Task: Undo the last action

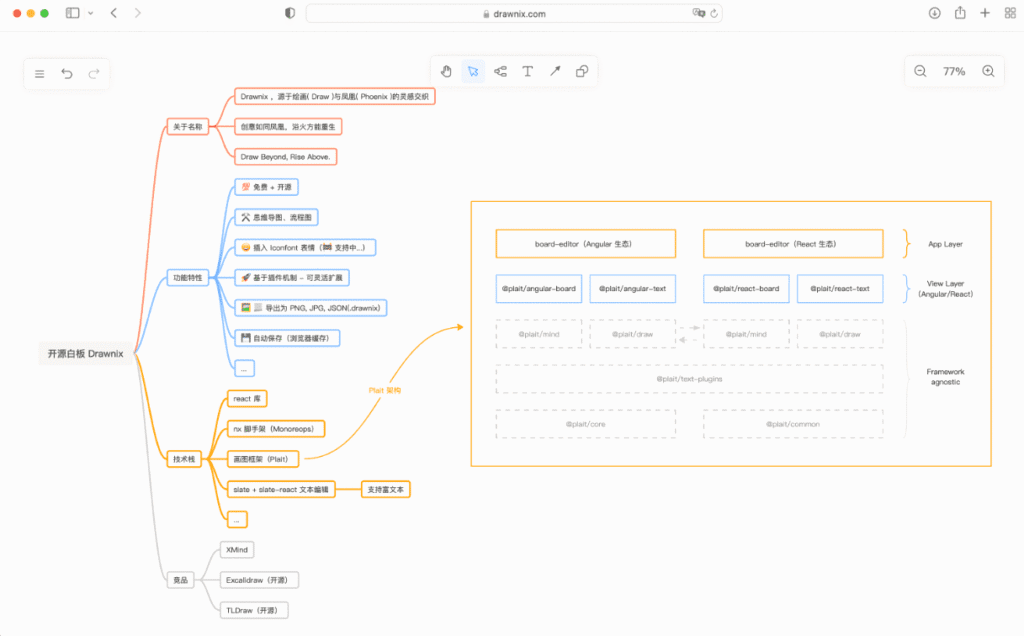Action: click(67, 73)
